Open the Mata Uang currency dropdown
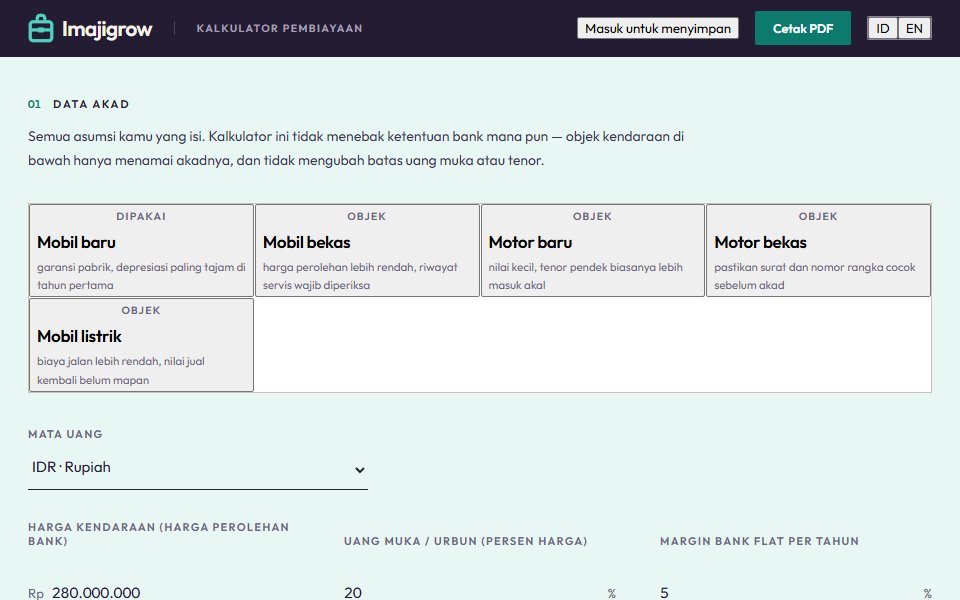This screenshot has width=960, height=600. point(198,469)
